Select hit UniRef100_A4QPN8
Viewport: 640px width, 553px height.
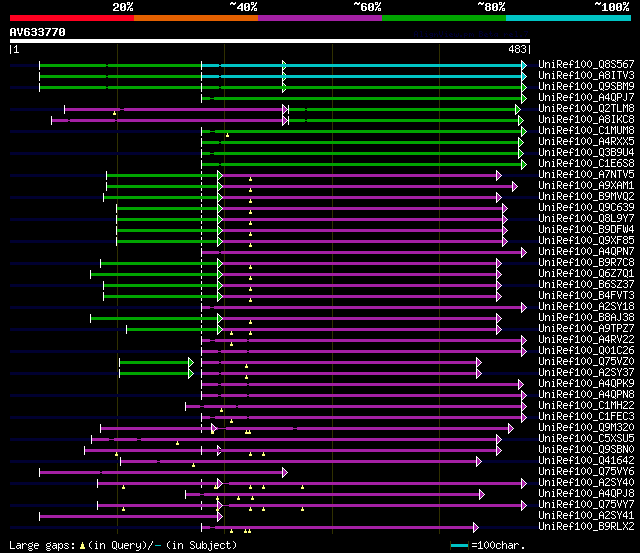pos(586,395)
